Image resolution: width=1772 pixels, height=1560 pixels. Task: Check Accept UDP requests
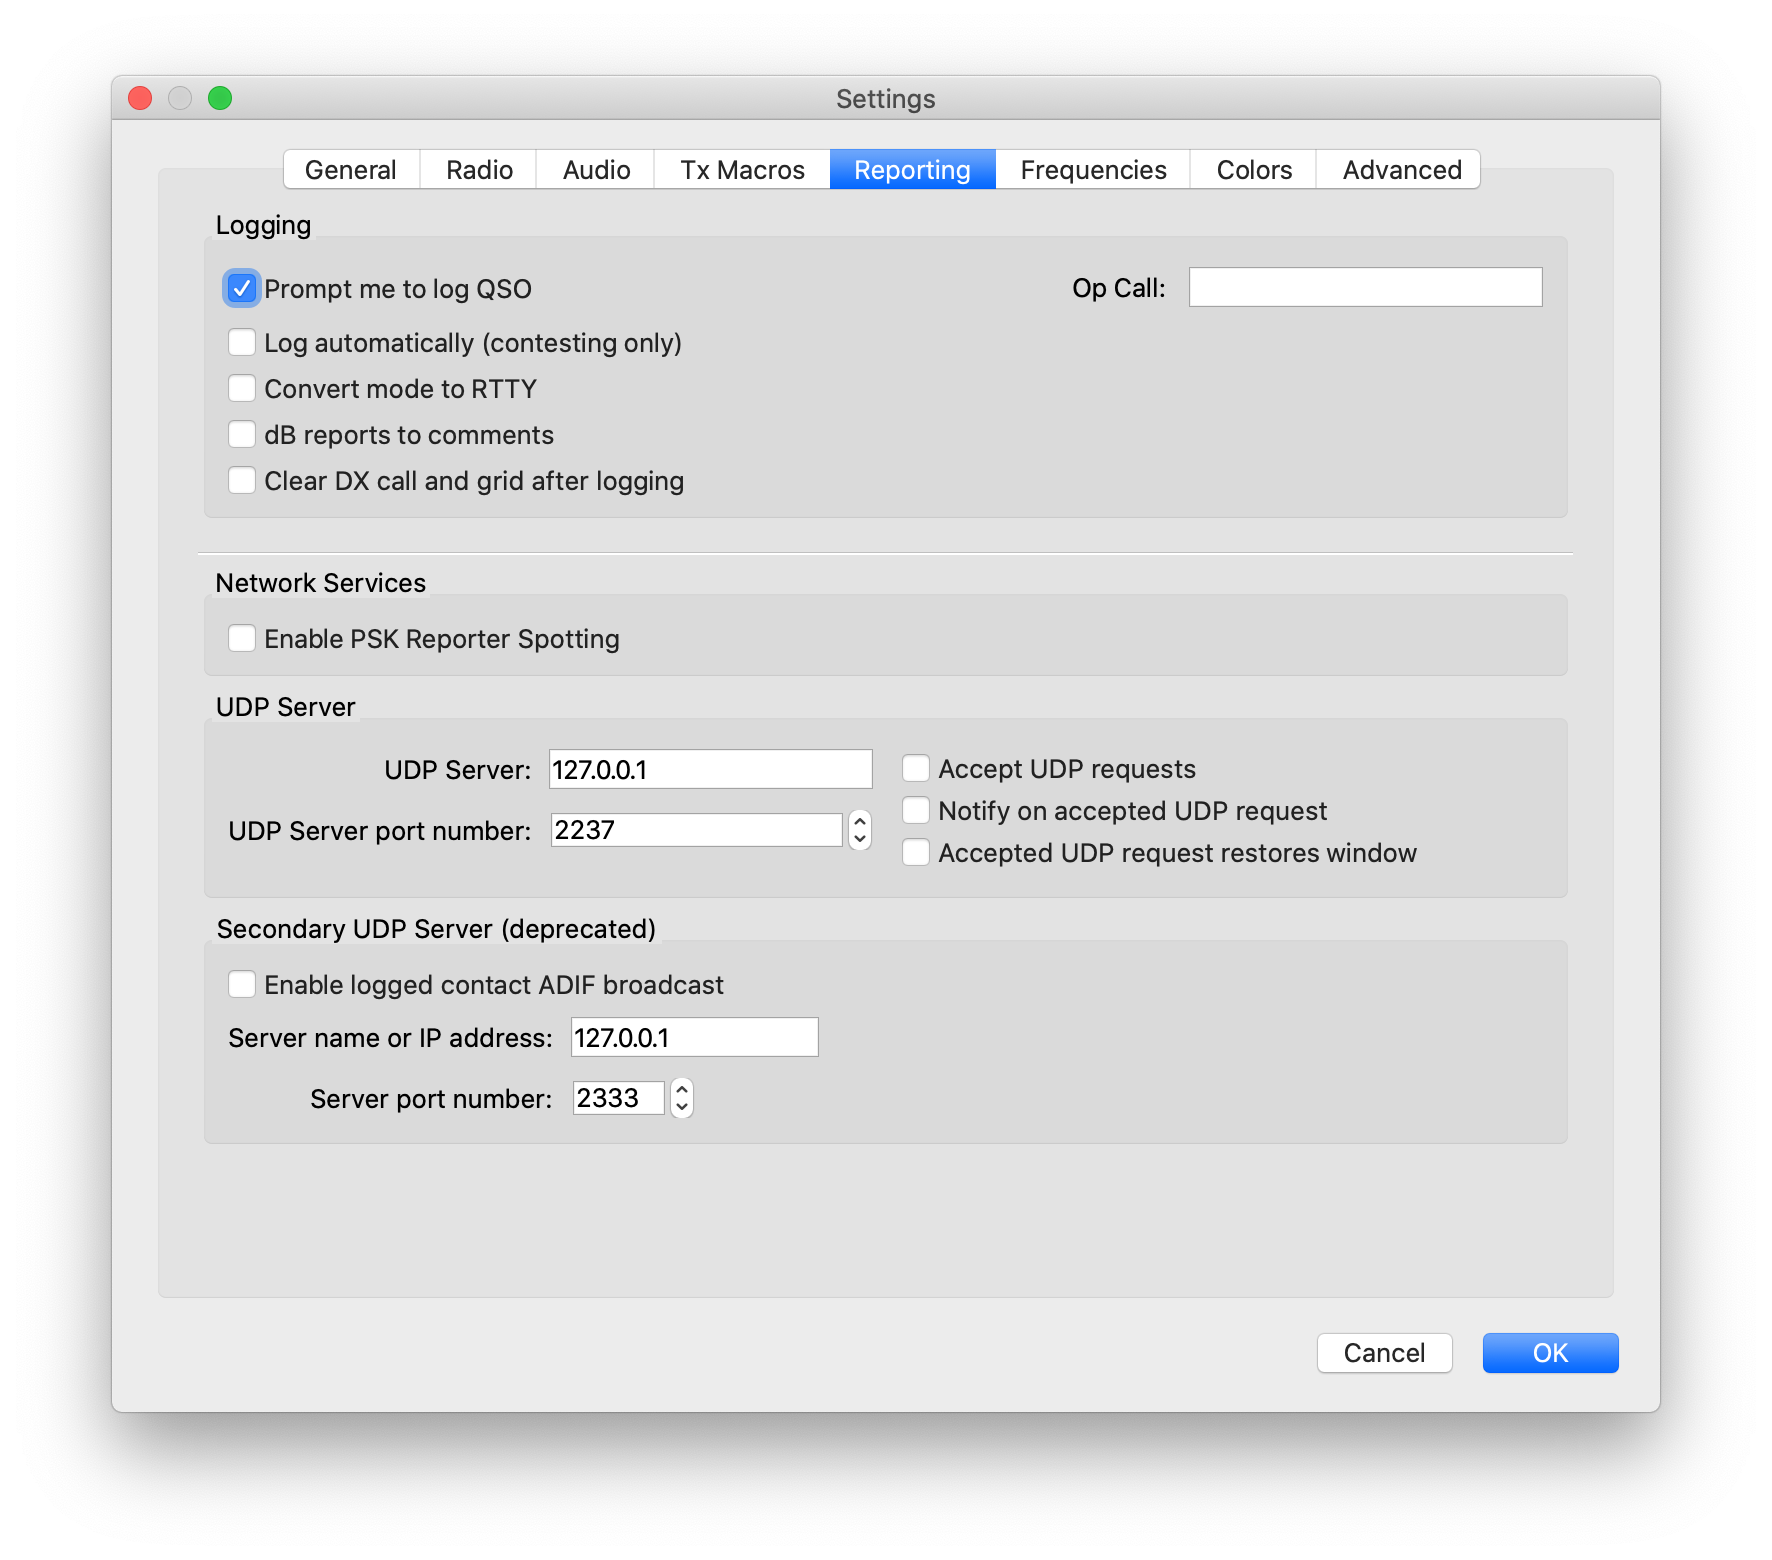916,769
